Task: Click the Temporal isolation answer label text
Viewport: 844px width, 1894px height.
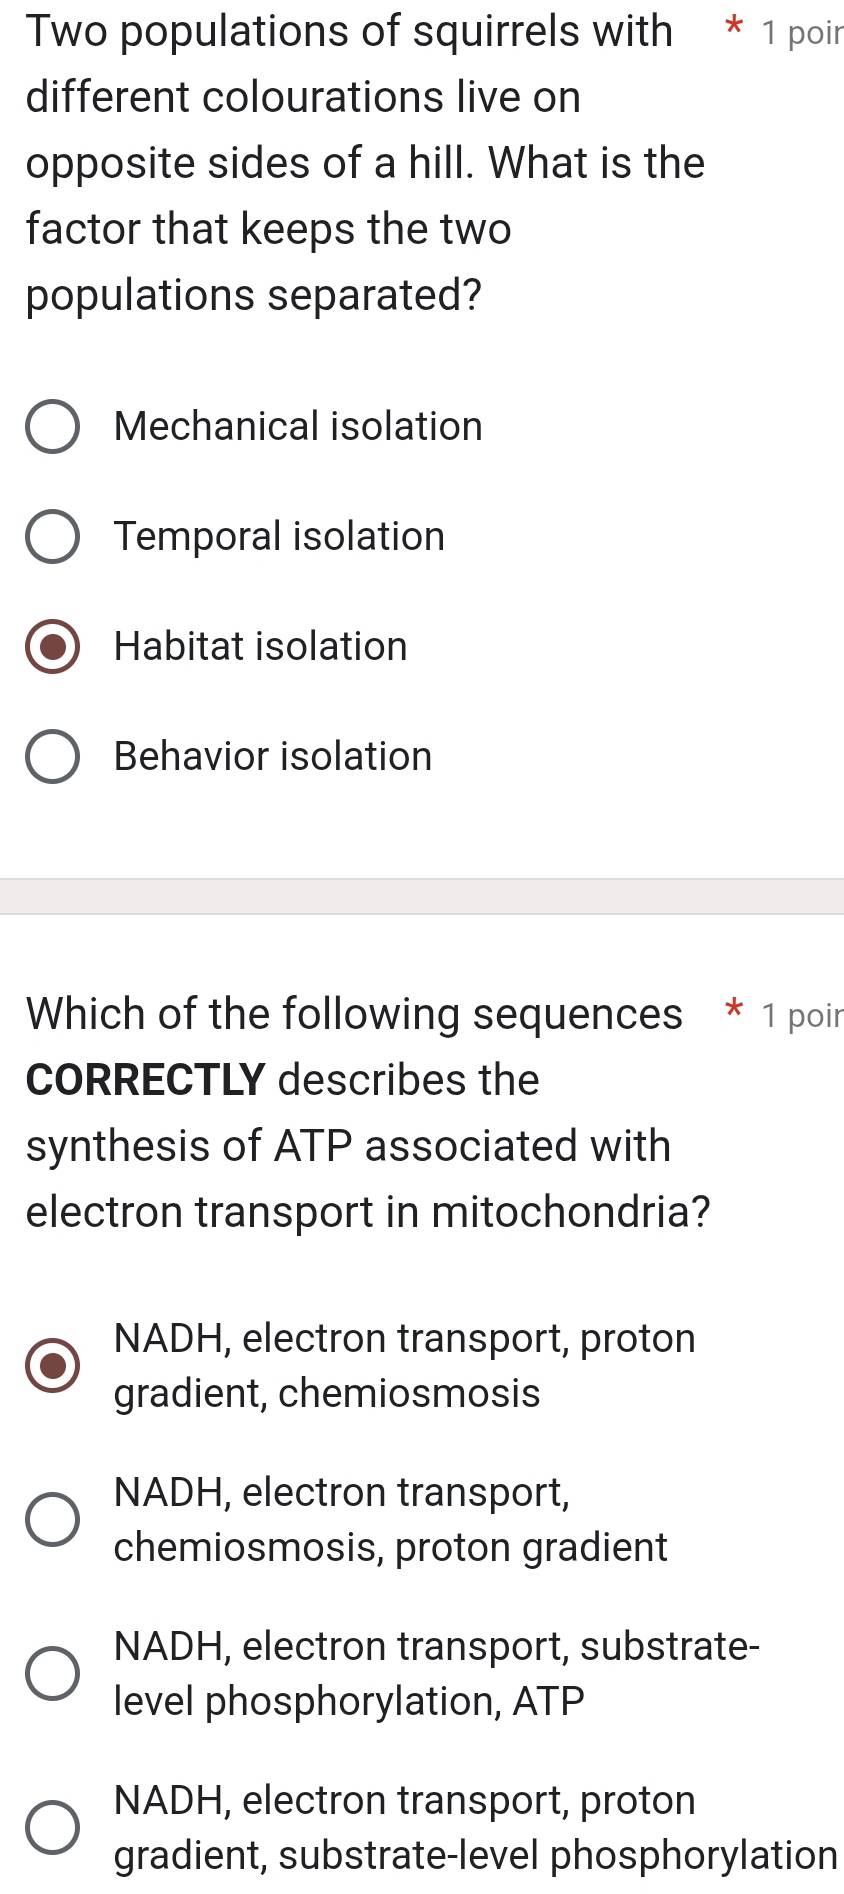Action: 278,536
